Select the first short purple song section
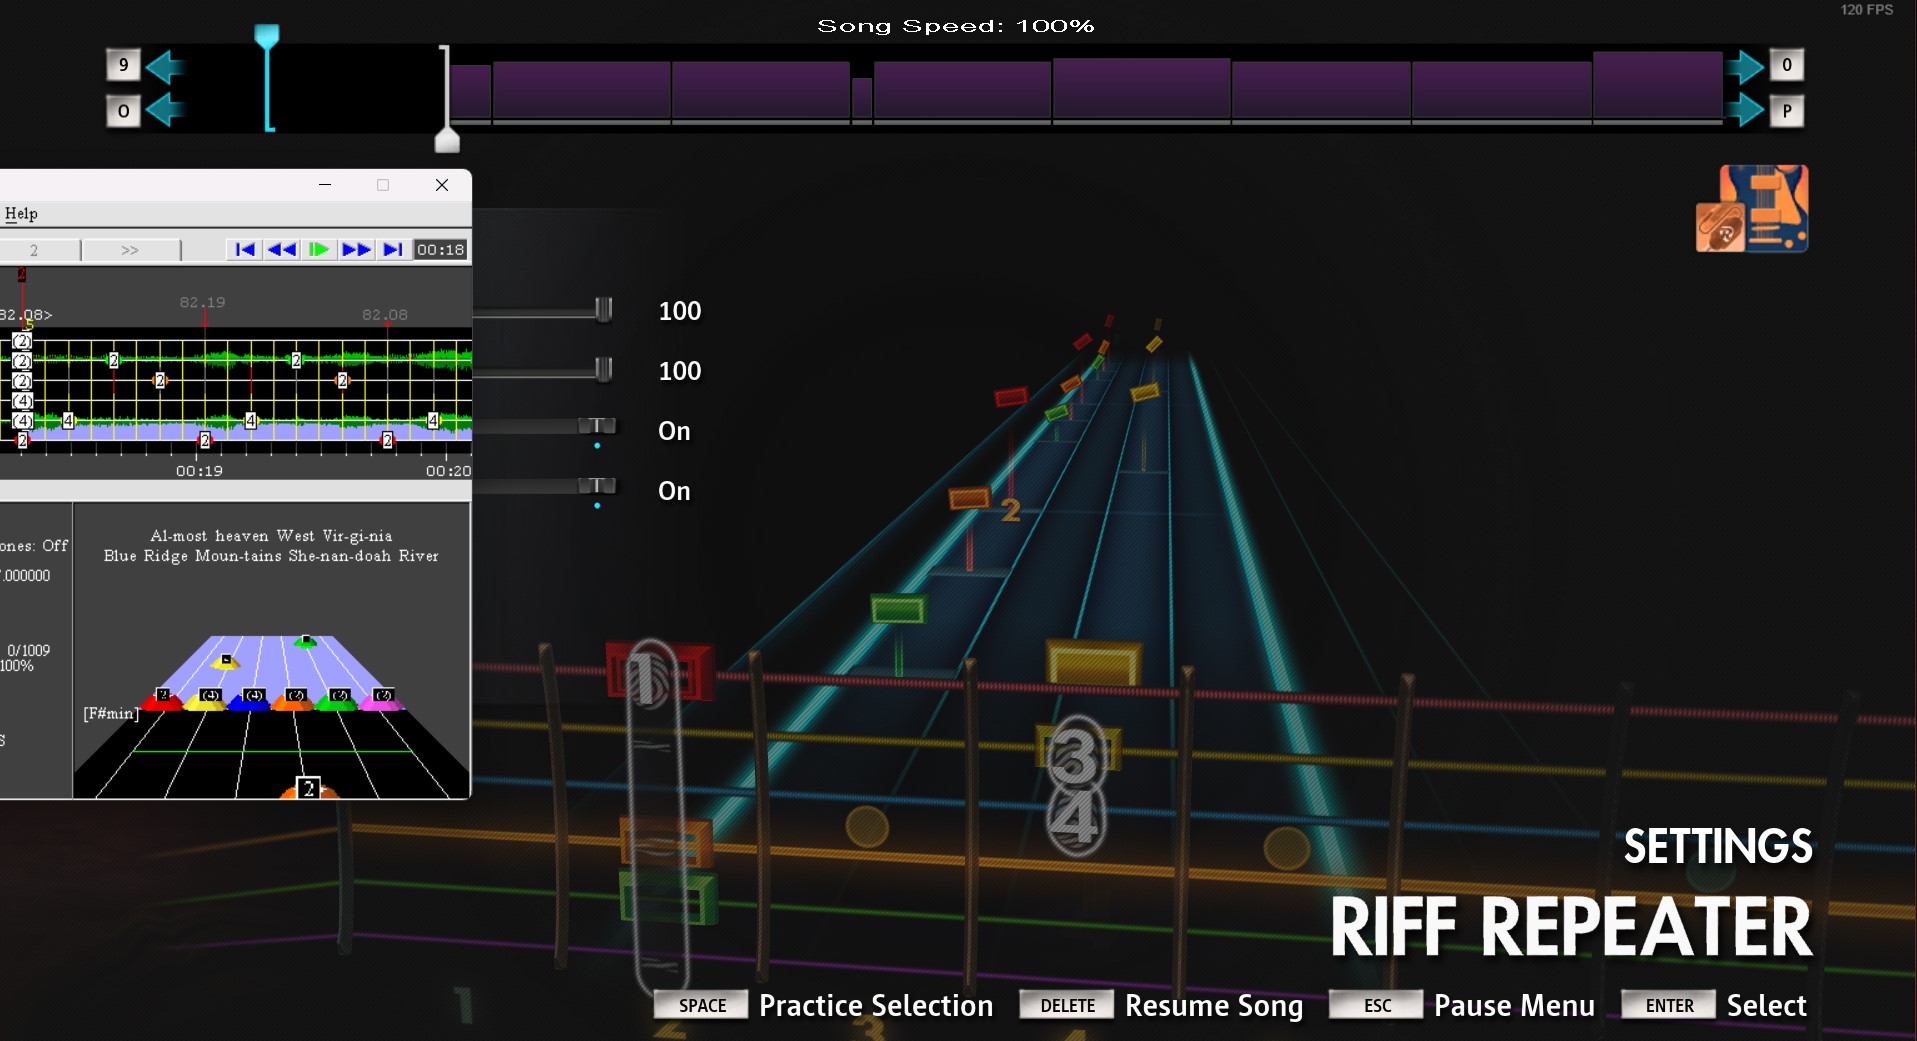Viewport: 1917px width, 1041px height. 470,93
